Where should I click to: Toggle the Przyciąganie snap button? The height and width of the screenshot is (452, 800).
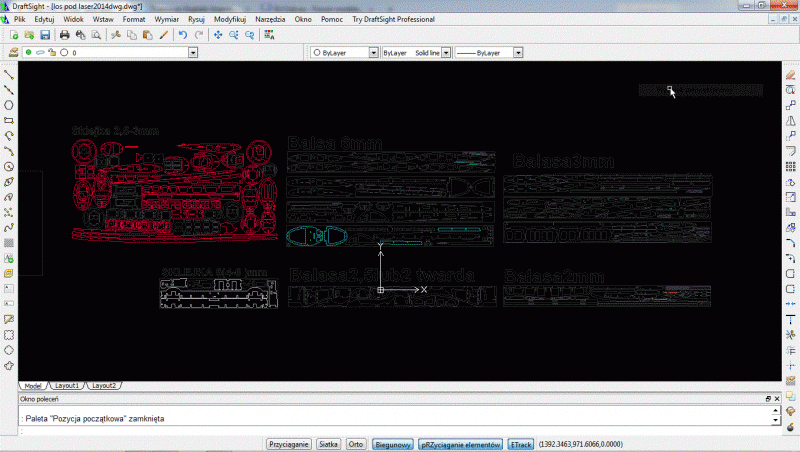tap(289, 443)
